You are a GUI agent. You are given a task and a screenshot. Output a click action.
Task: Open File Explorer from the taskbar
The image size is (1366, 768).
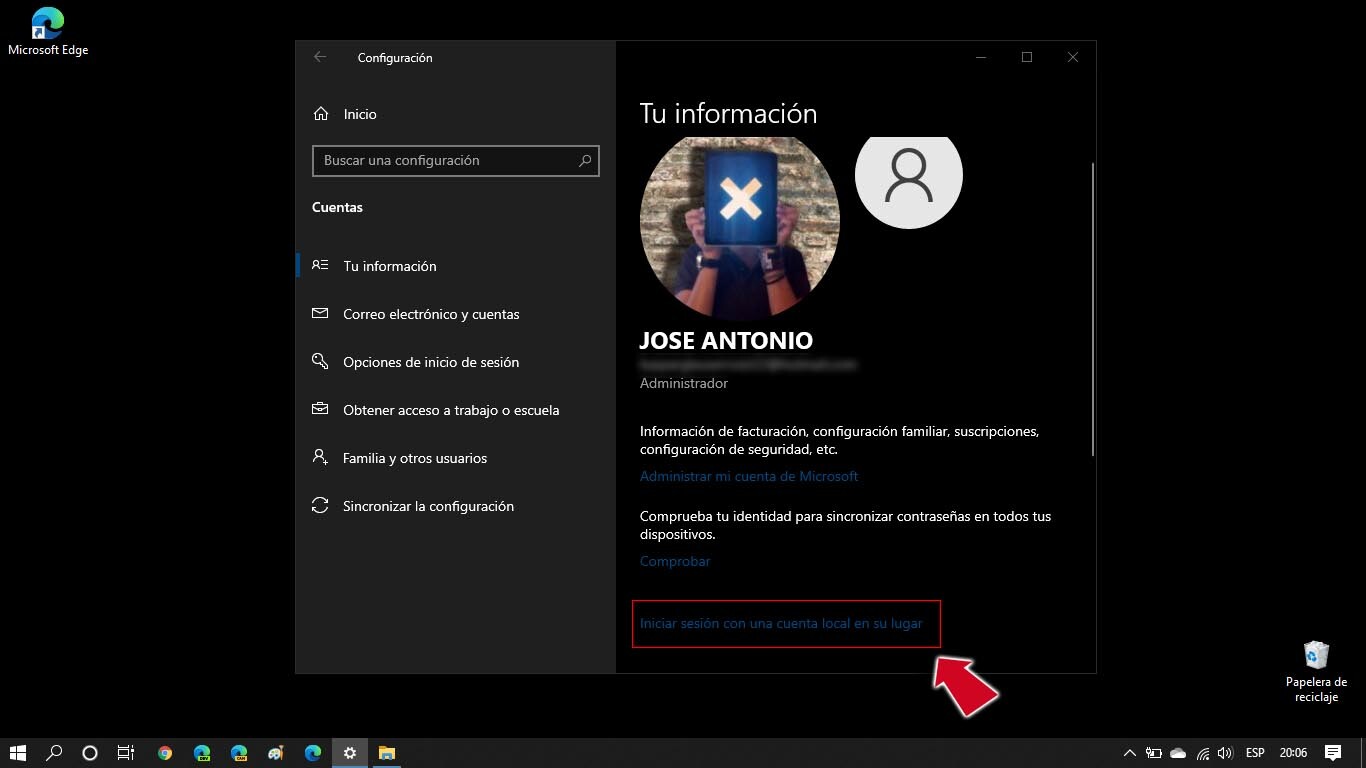(x=386, y=753)
